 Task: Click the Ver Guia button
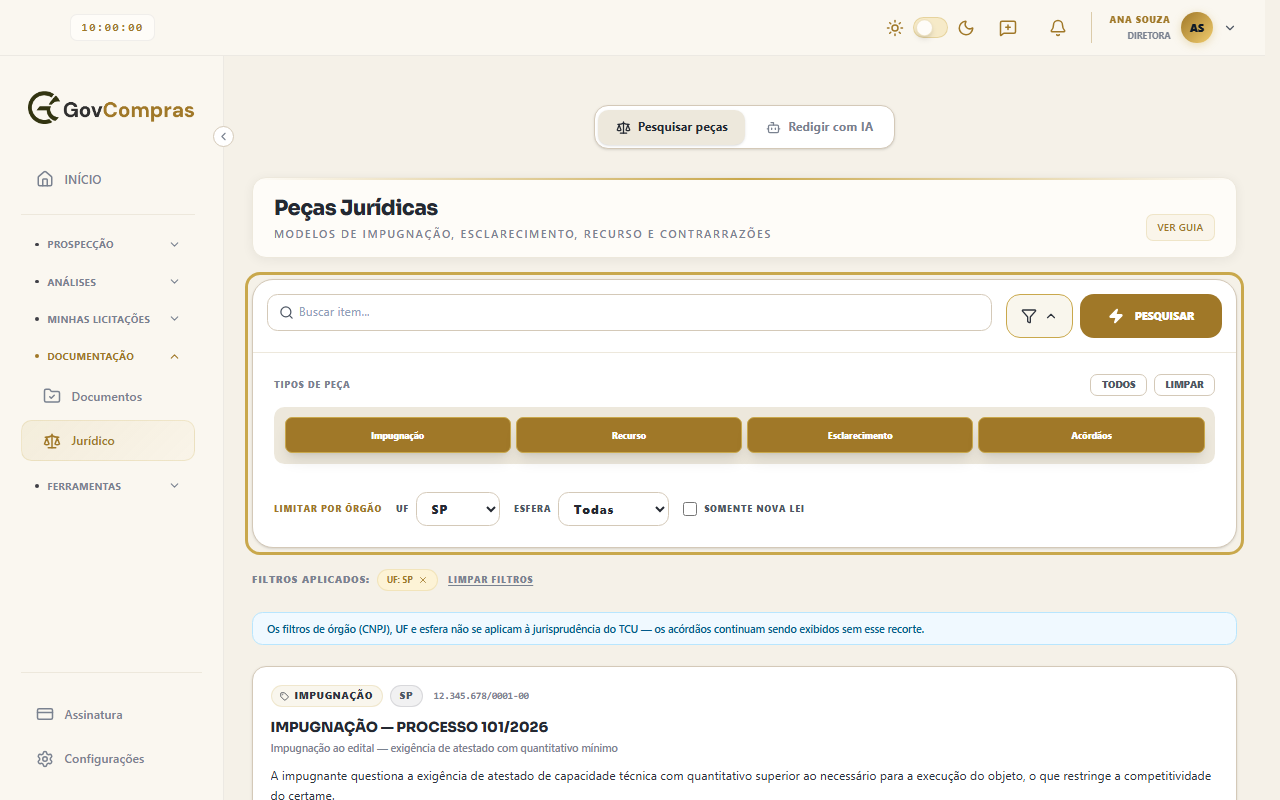click(1180, 228)
